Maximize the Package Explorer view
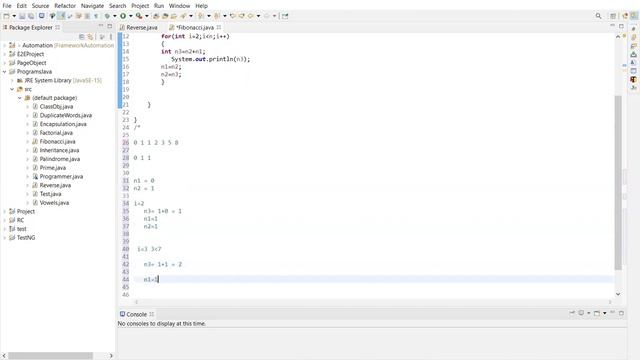The width and height of the screenshot is (640, 360). [109, 26]
